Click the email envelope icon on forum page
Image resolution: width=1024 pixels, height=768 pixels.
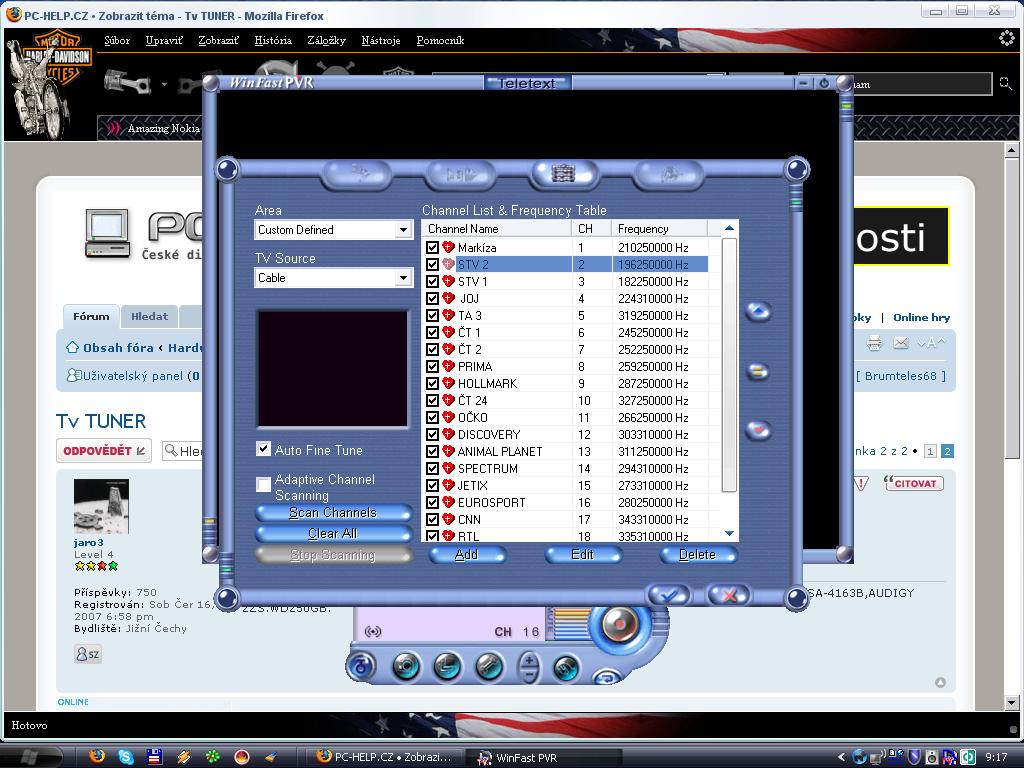pyautogui.click(x=901, y=342)
